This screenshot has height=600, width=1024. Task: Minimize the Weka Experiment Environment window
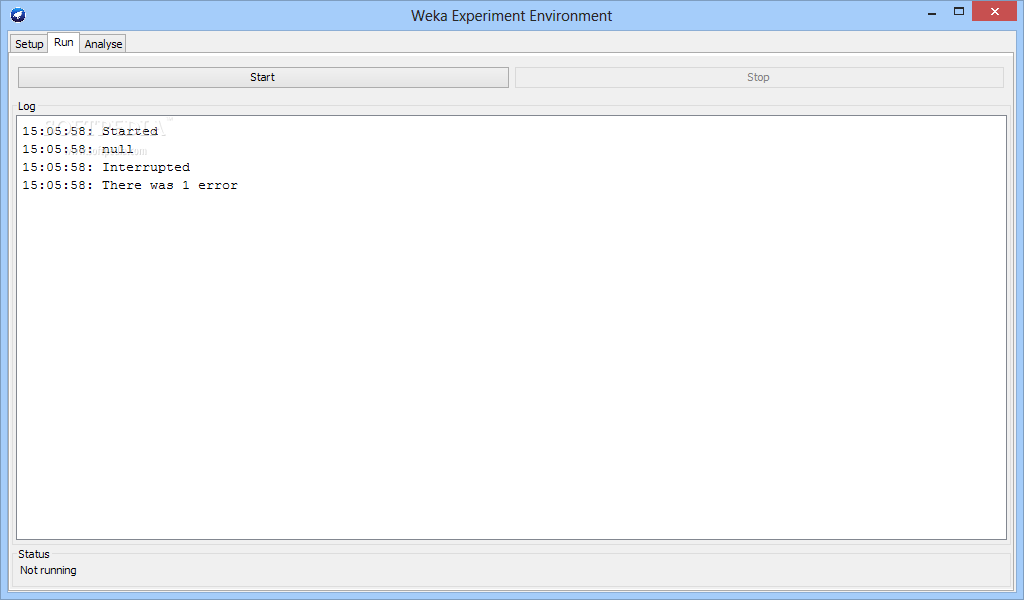[x=932, y=12]
